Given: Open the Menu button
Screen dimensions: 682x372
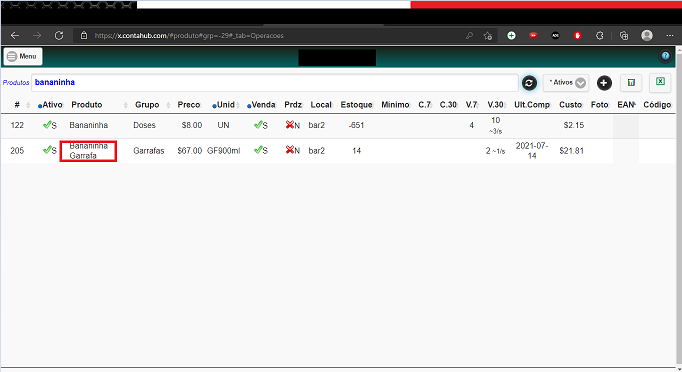Looking at the screenshot, I should click(23, 56).
